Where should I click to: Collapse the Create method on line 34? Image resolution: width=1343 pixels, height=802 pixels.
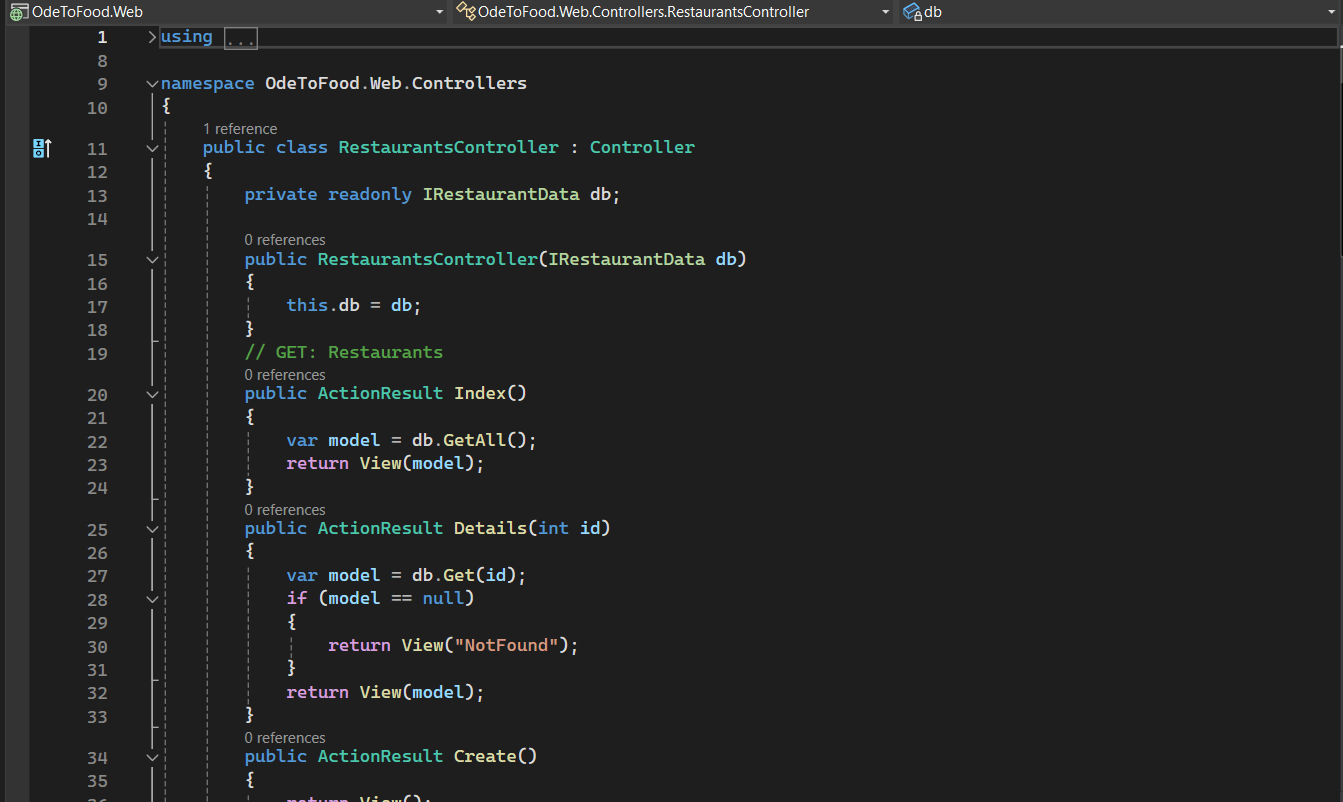click(152, 757)
